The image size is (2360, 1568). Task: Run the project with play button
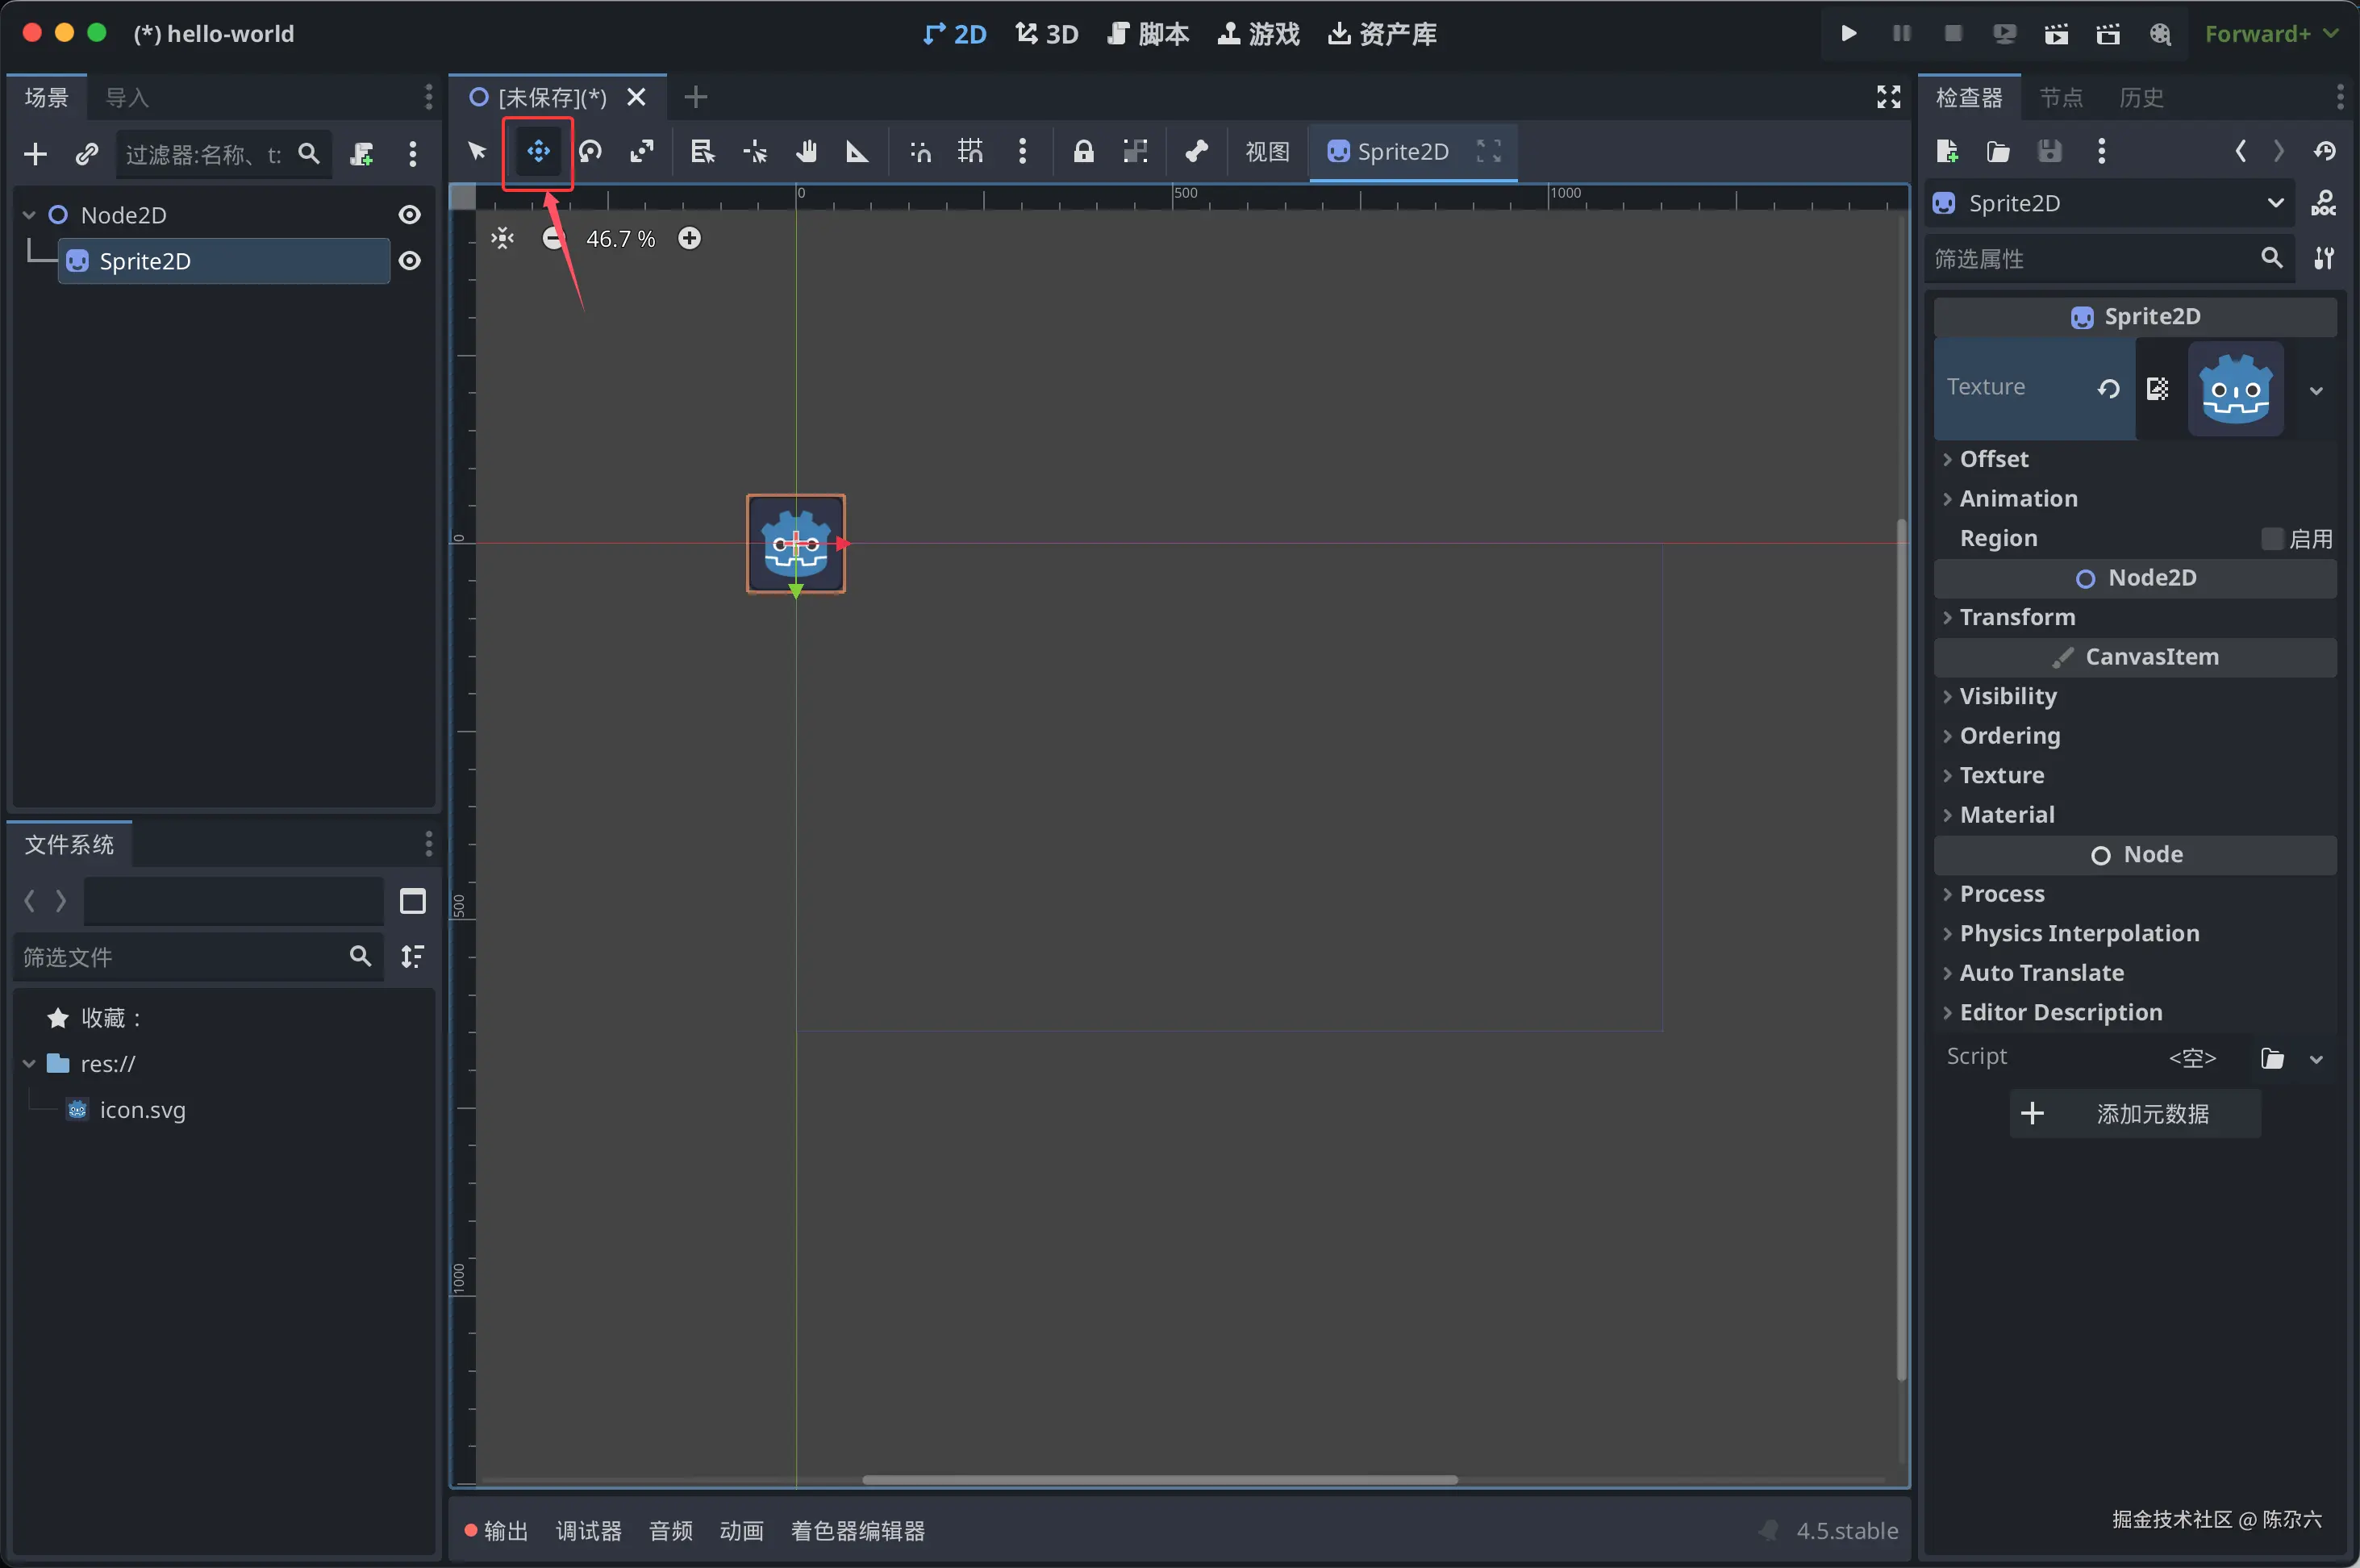coord(1848,34)
